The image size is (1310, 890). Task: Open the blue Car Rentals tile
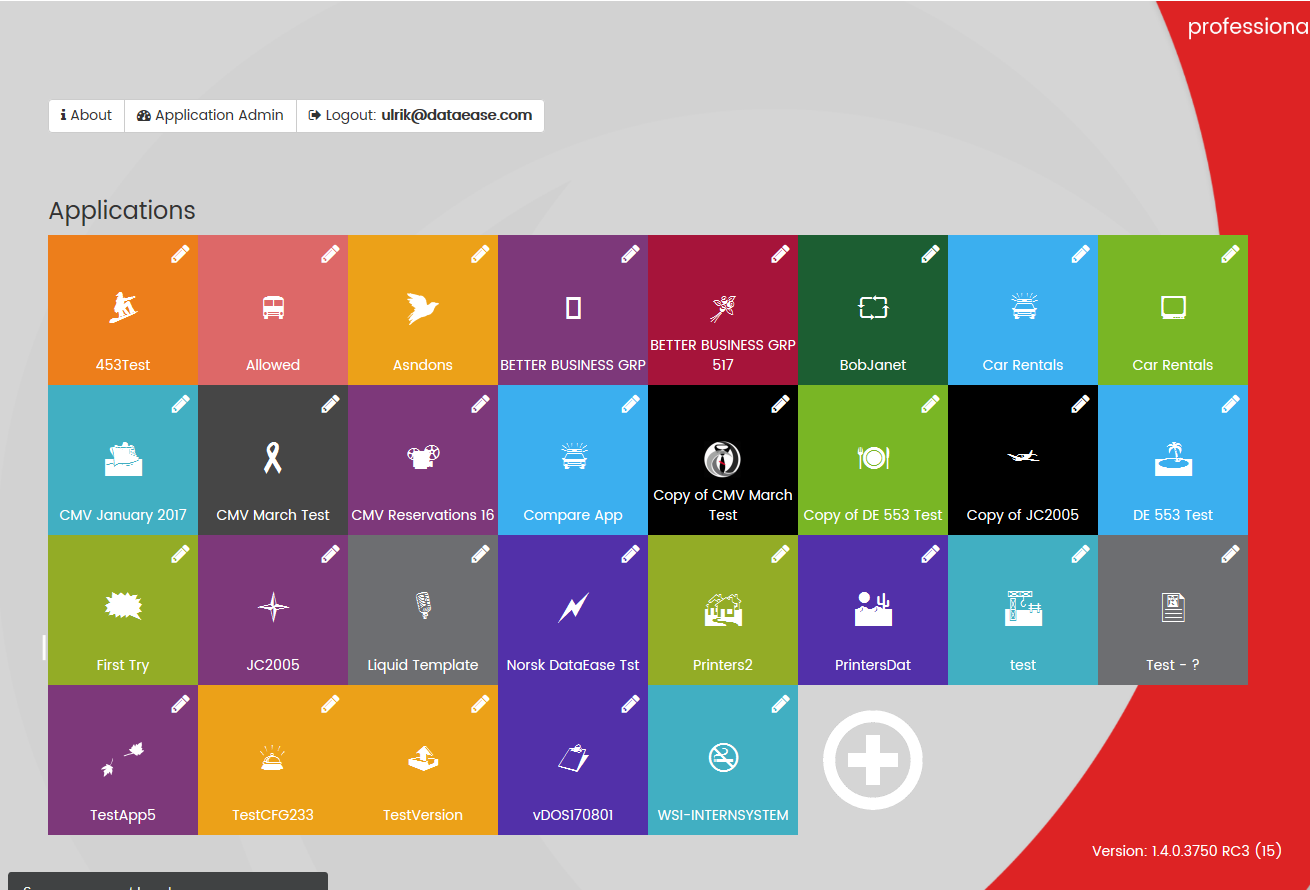pos(1023,310)
